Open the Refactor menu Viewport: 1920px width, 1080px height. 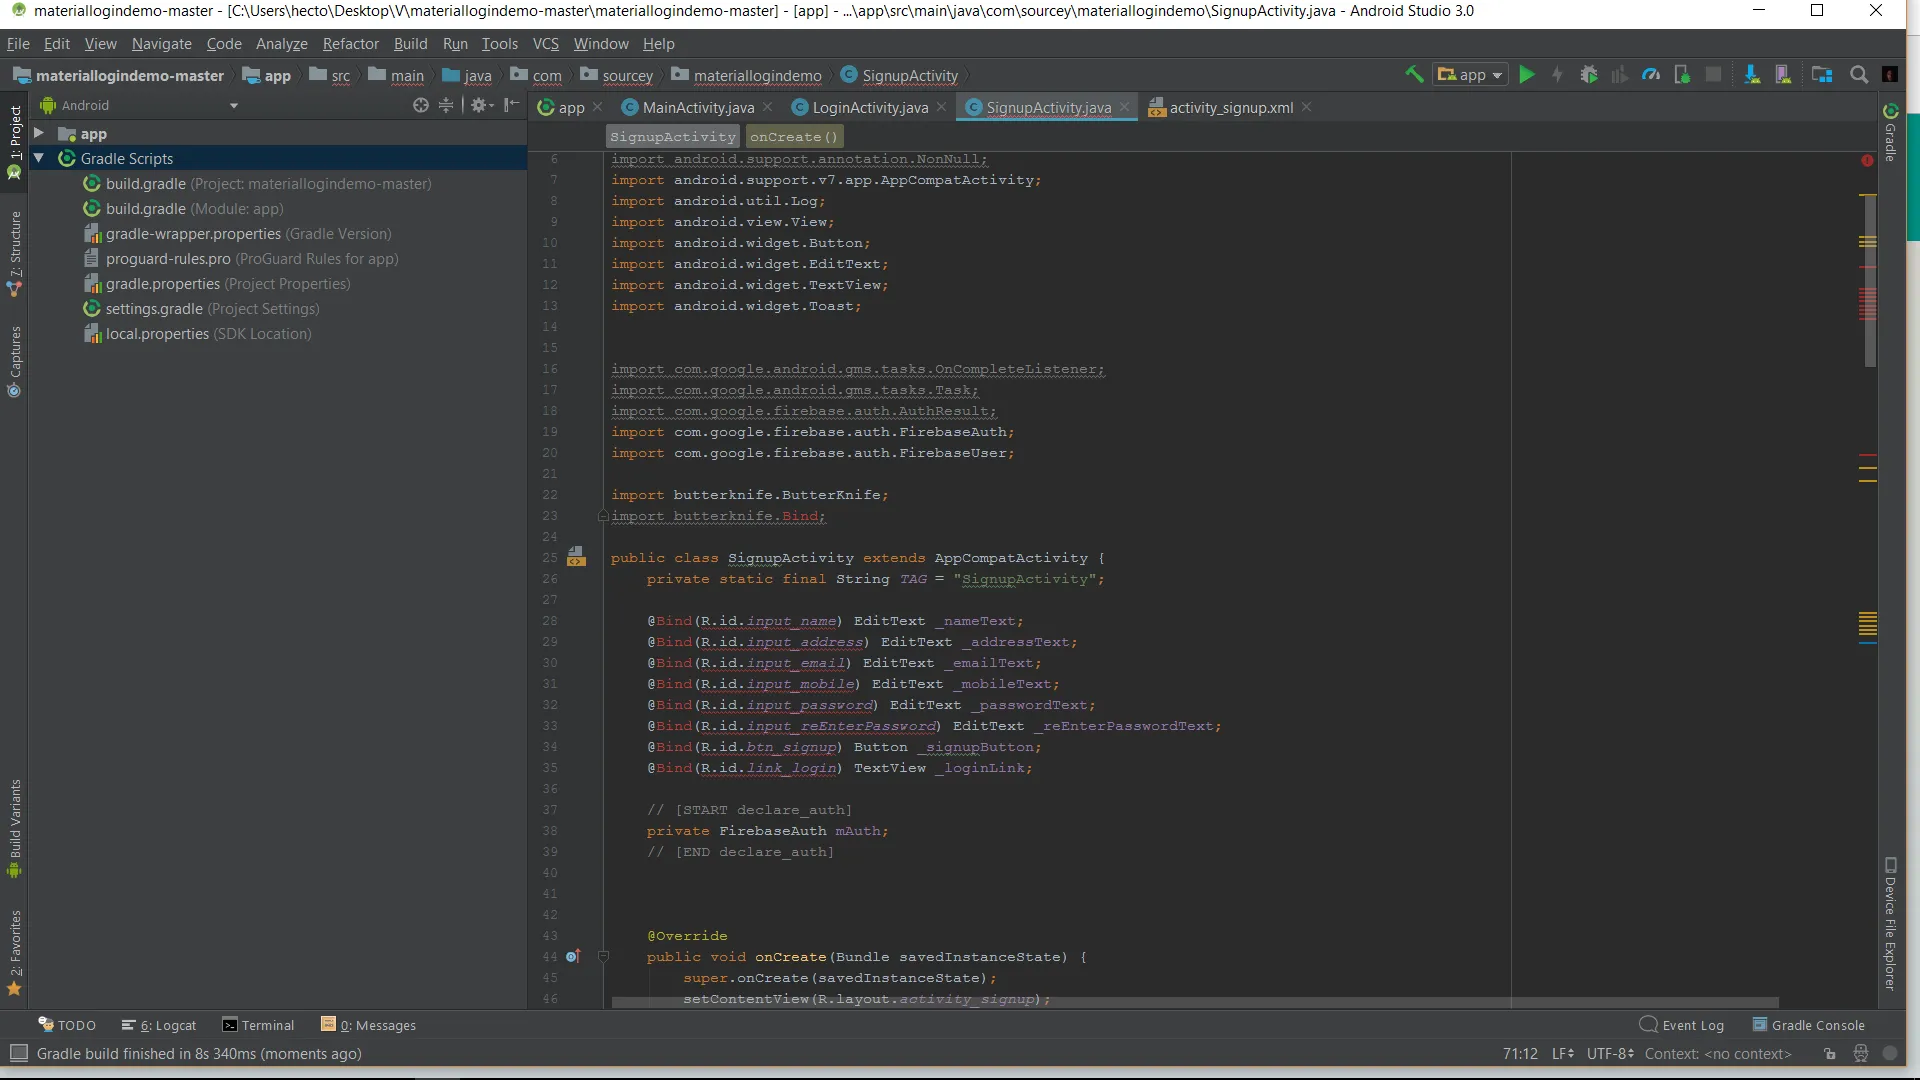pyautogui.click(x=350, y=44)
